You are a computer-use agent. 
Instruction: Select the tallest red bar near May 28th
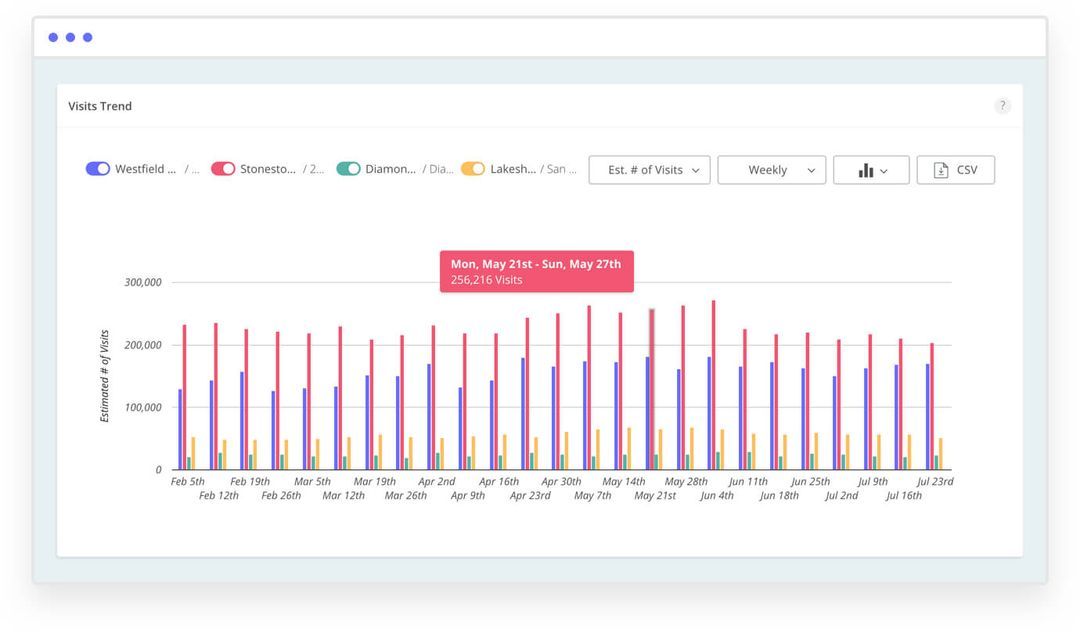(712, 380)
